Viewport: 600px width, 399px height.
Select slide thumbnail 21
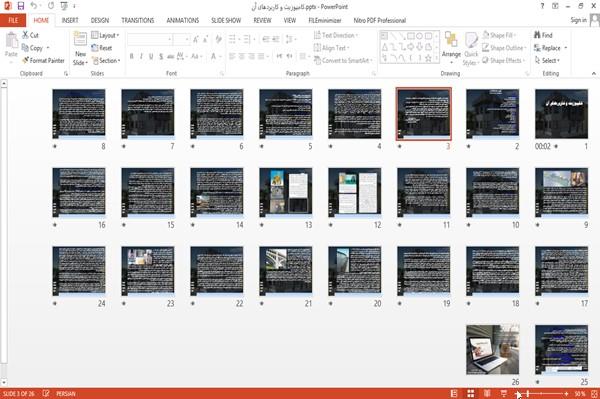coord(285,271)
